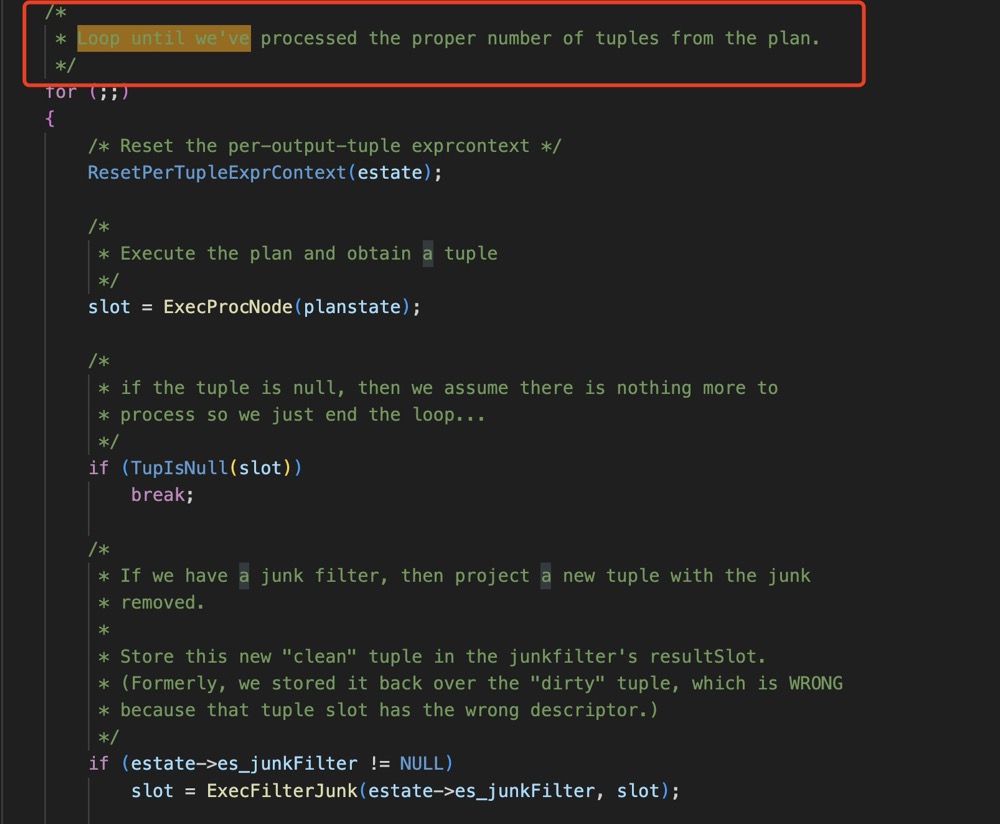
Task: Click the highlighted "Loop until we've" comment text
Action: tap(164, 39)
